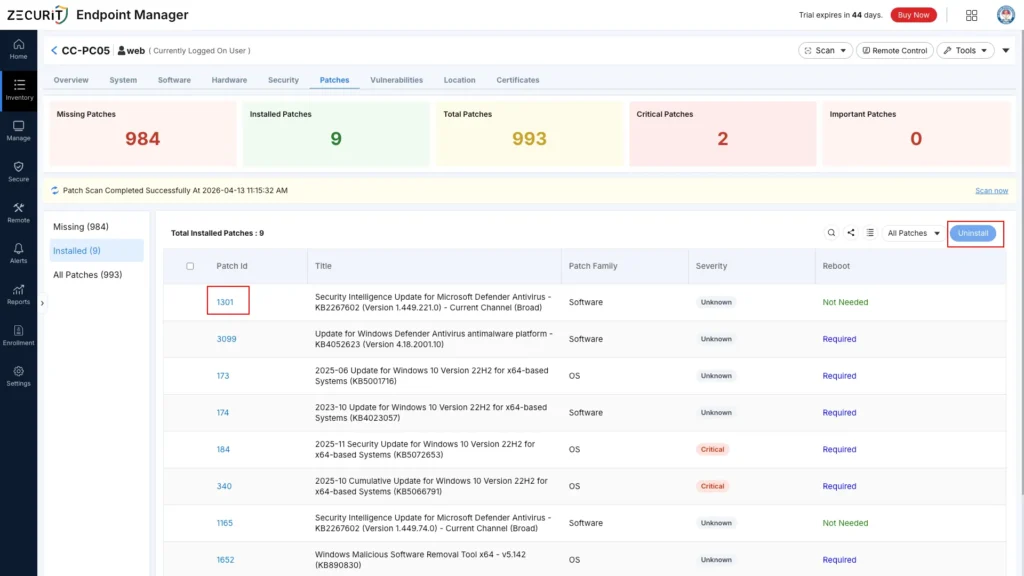This screenshot has width=1024, height=576.
Task: Click the search icon above patch table
Action: tap(831, 233)
